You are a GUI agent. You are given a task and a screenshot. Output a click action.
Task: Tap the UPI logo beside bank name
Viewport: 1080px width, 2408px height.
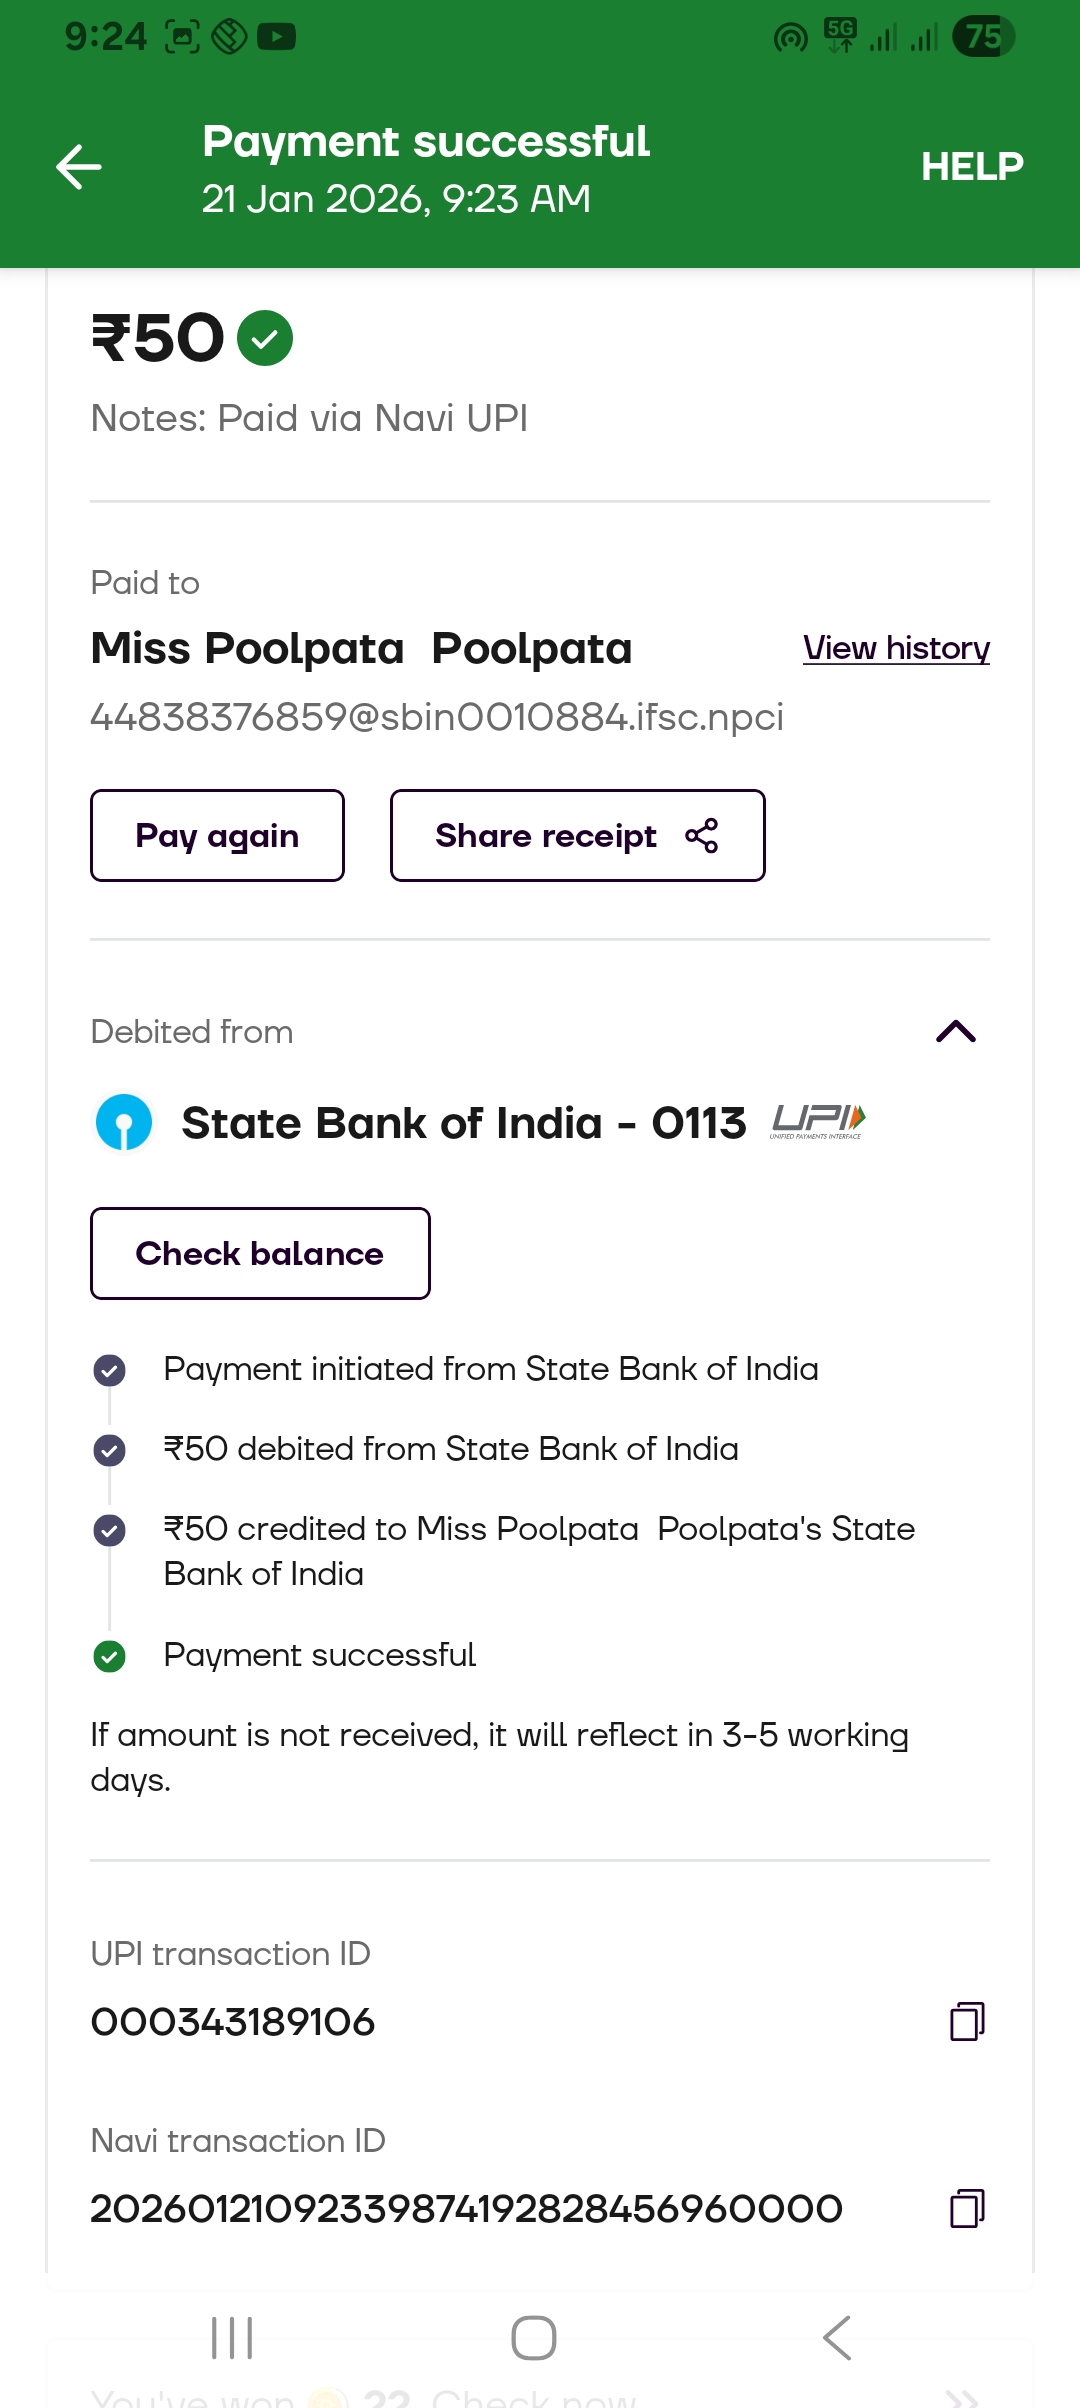(818, 1122)
